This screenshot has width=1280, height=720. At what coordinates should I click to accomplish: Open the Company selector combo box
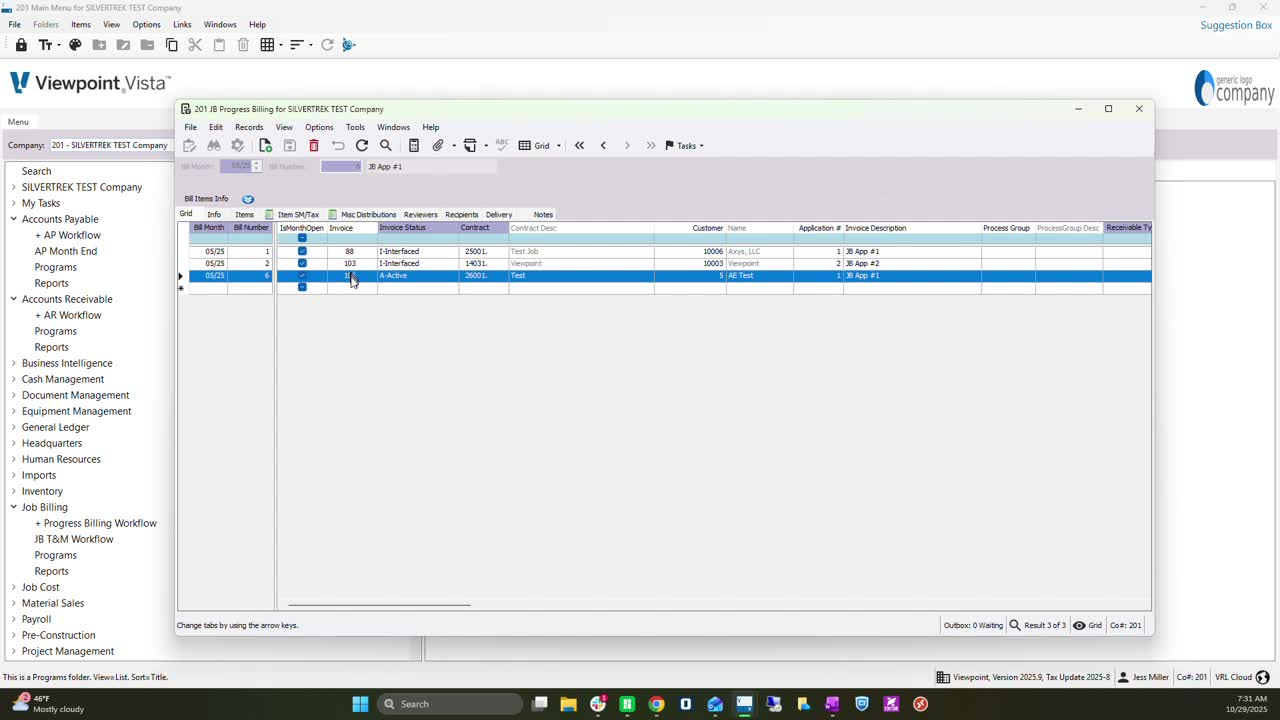(109, 145)
